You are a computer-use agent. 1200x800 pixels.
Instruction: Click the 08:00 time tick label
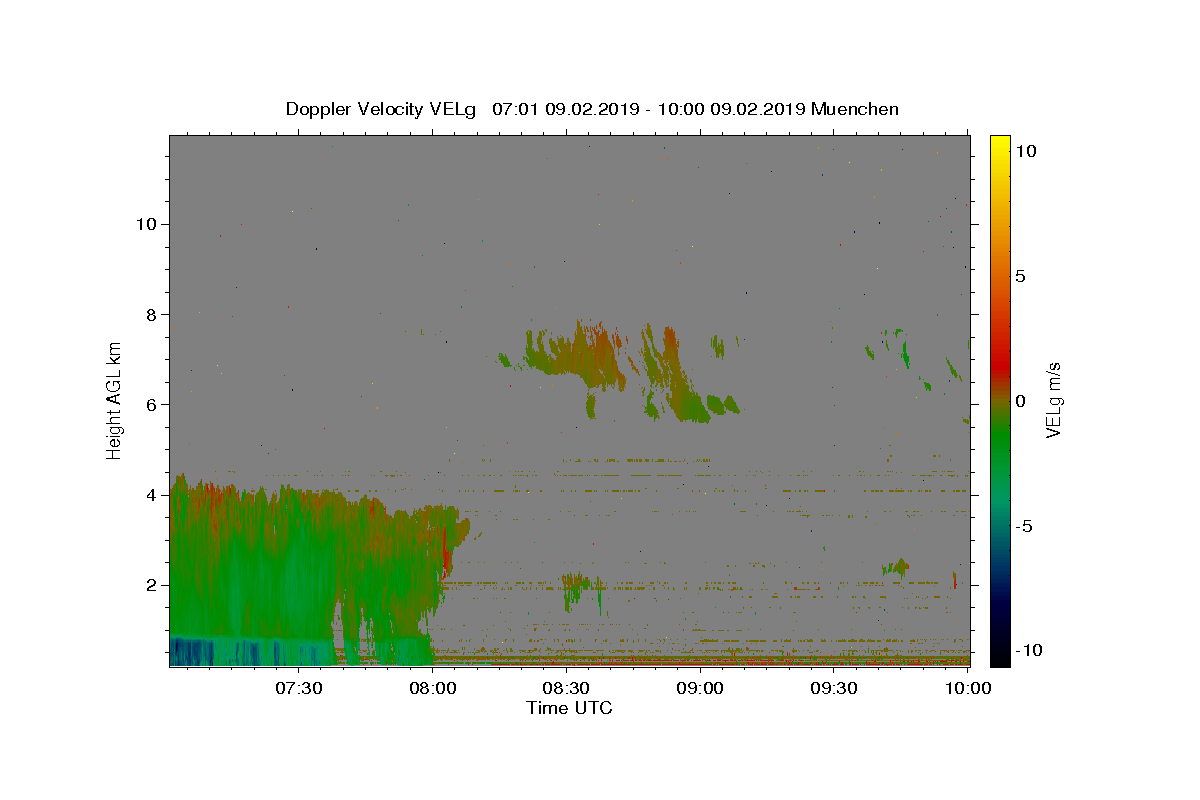433,688
